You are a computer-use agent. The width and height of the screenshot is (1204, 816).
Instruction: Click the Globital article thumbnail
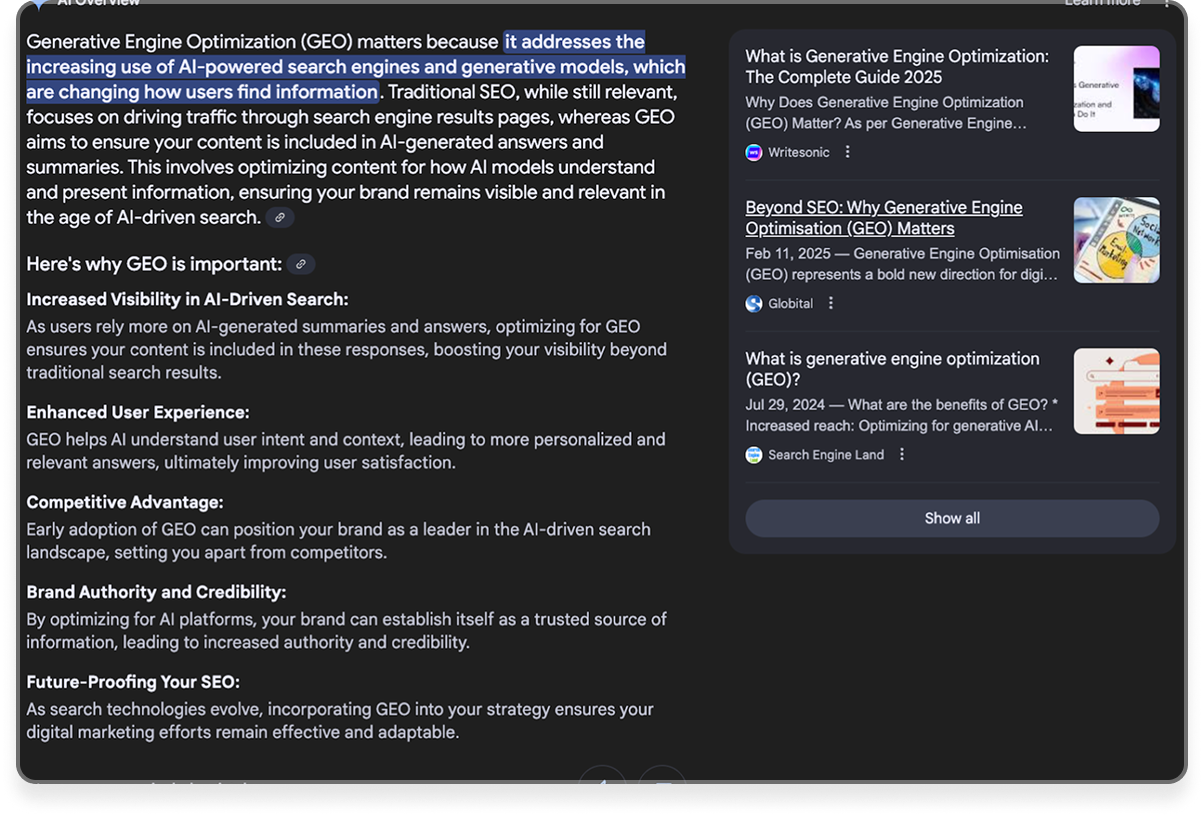click(x=1116, y=240)
